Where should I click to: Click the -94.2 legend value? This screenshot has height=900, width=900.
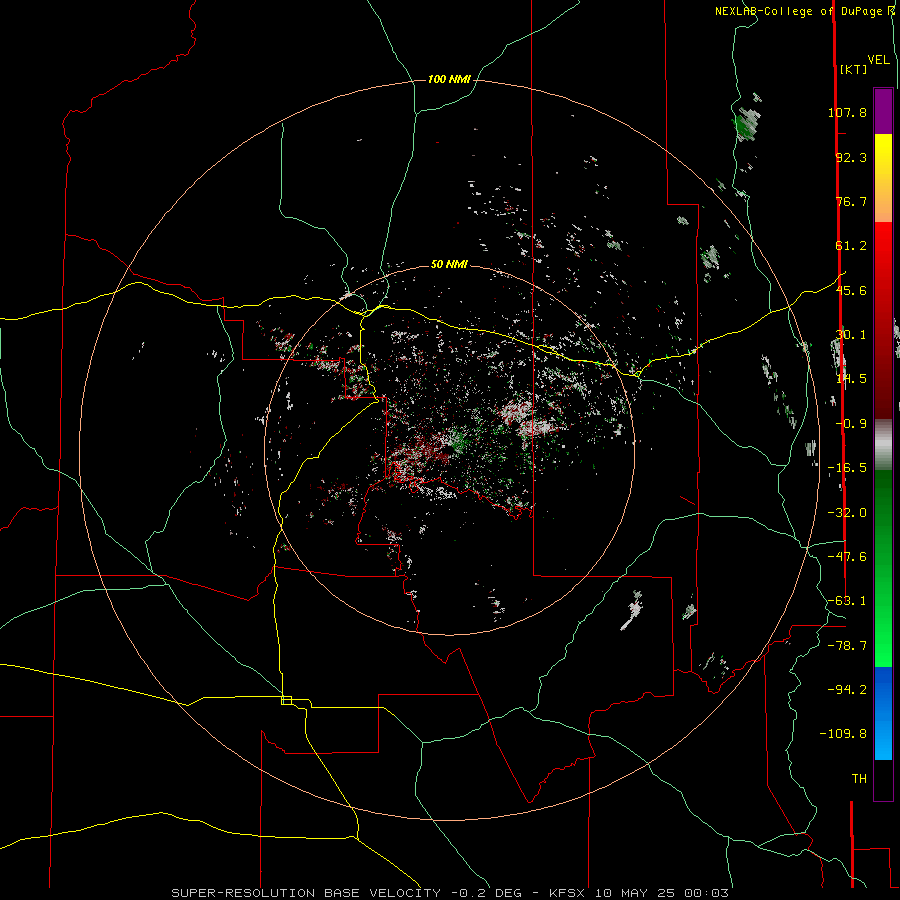[847, 689]
